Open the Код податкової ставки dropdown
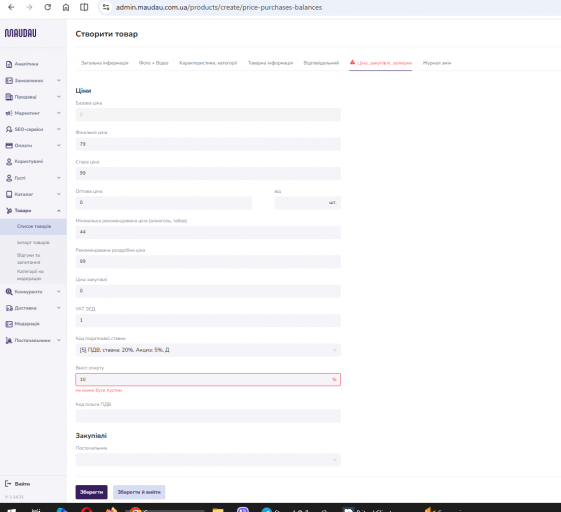 208,350
